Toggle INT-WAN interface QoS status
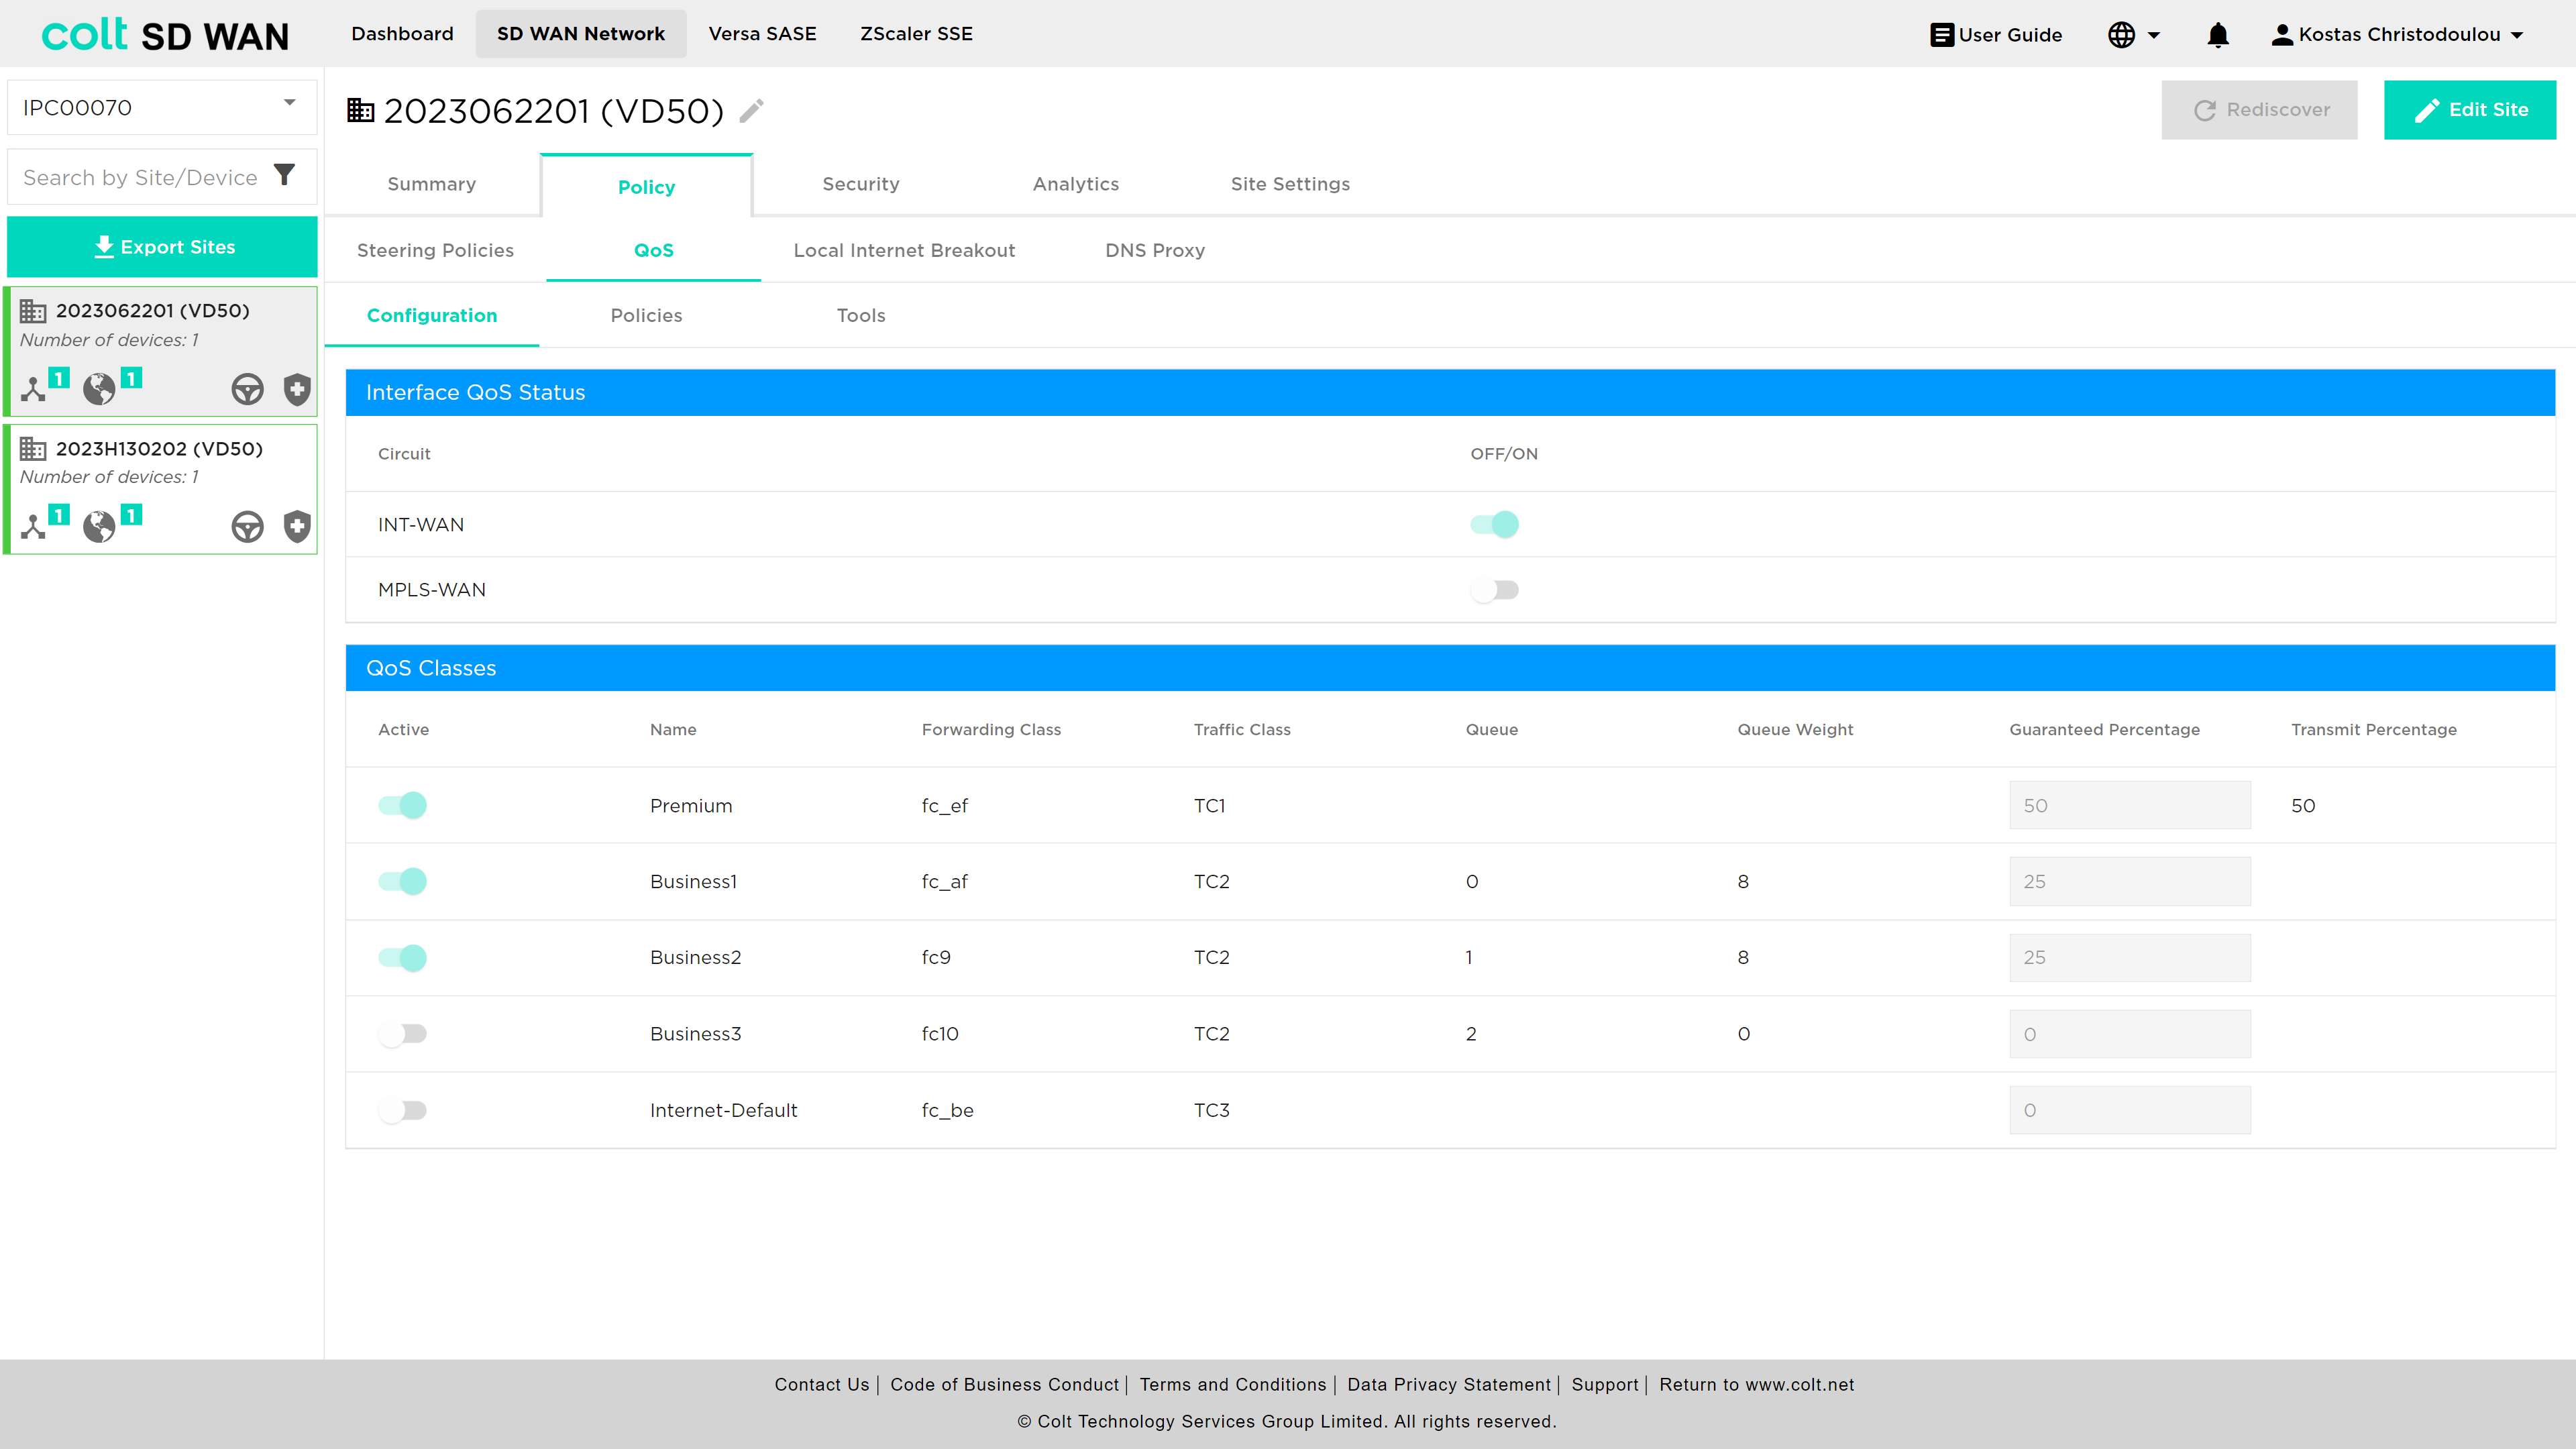Screen dimensions: 2576x1449 (1494, 524)
